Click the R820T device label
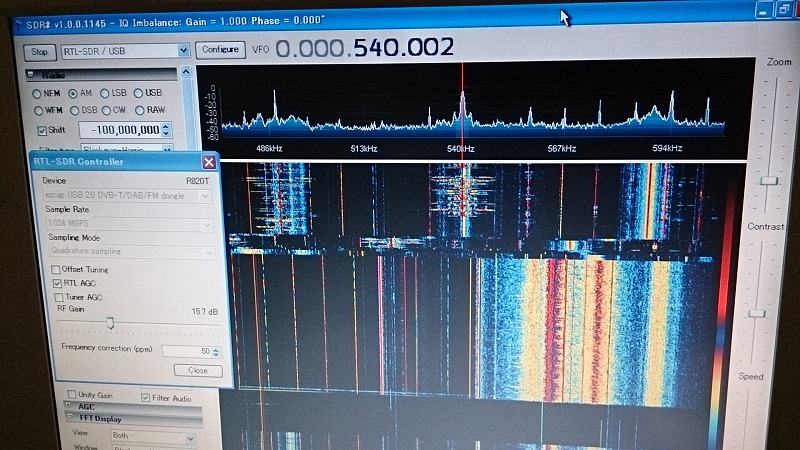This screenshot has width=800, height=450. (197, 181)
